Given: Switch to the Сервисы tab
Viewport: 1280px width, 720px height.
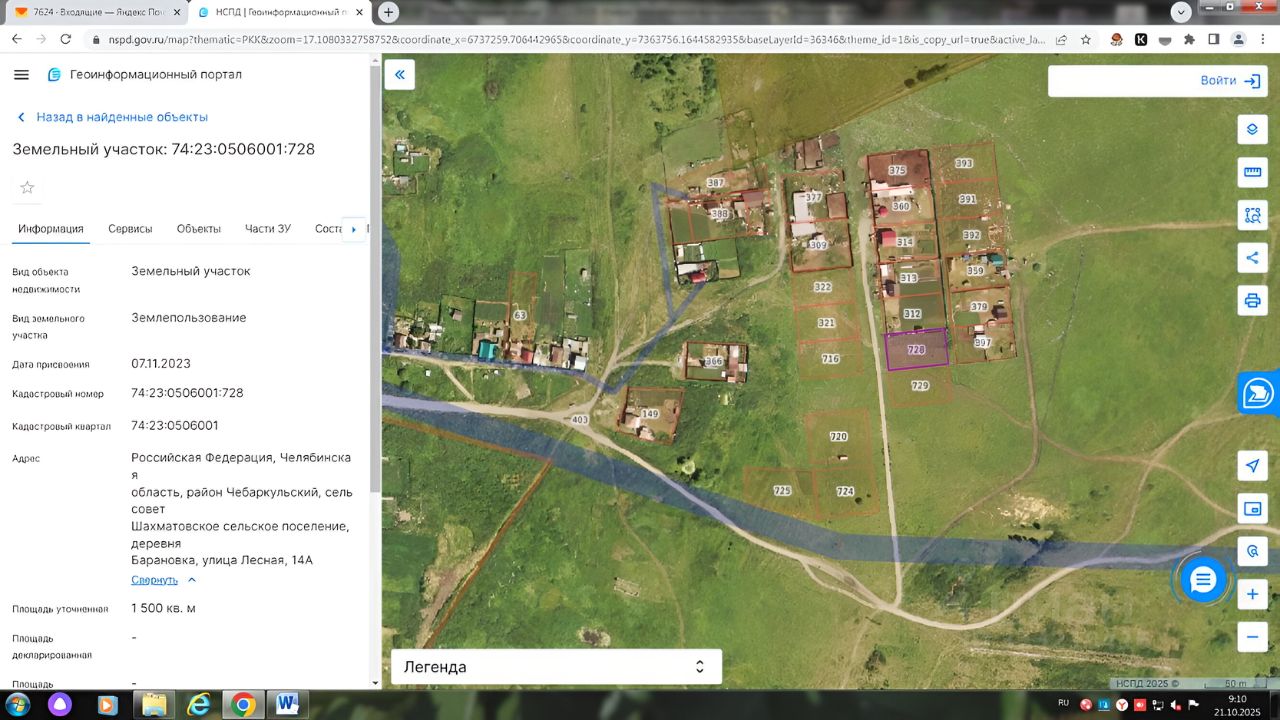Looking at the screenshot, I should (x=130, y=229).
